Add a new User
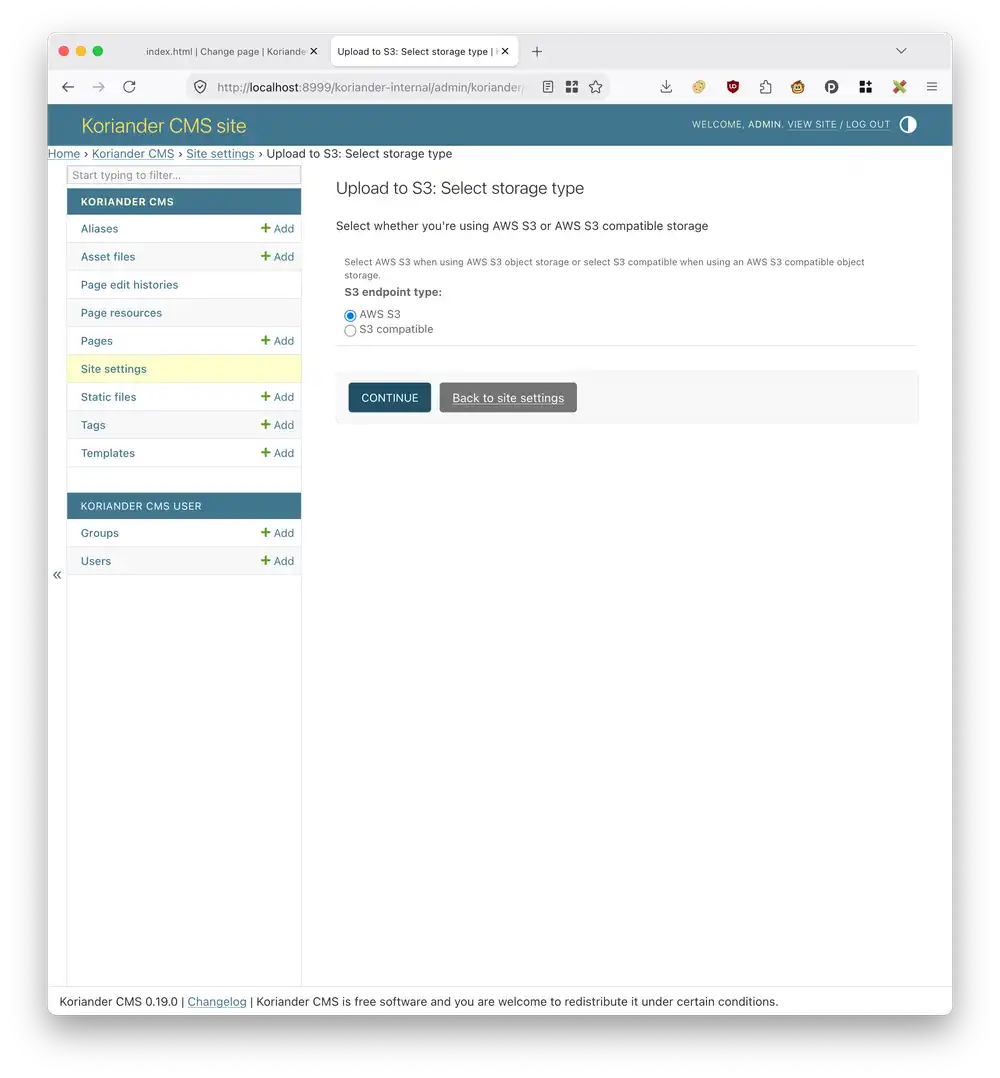Viewport: 1000px width, 1078px height. (278, 562)
